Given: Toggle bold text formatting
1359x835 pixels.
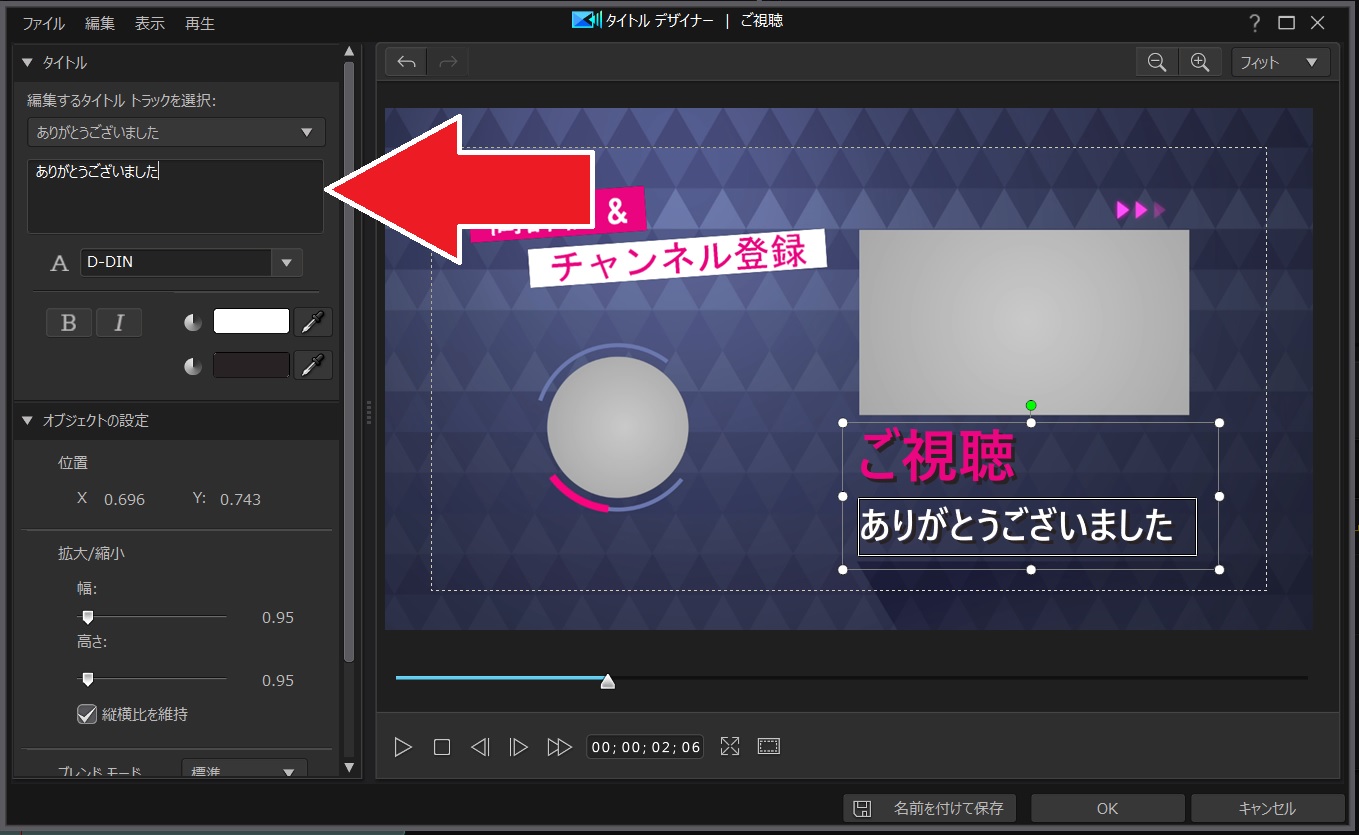Looking at the screenshot, I should [69, 322].
